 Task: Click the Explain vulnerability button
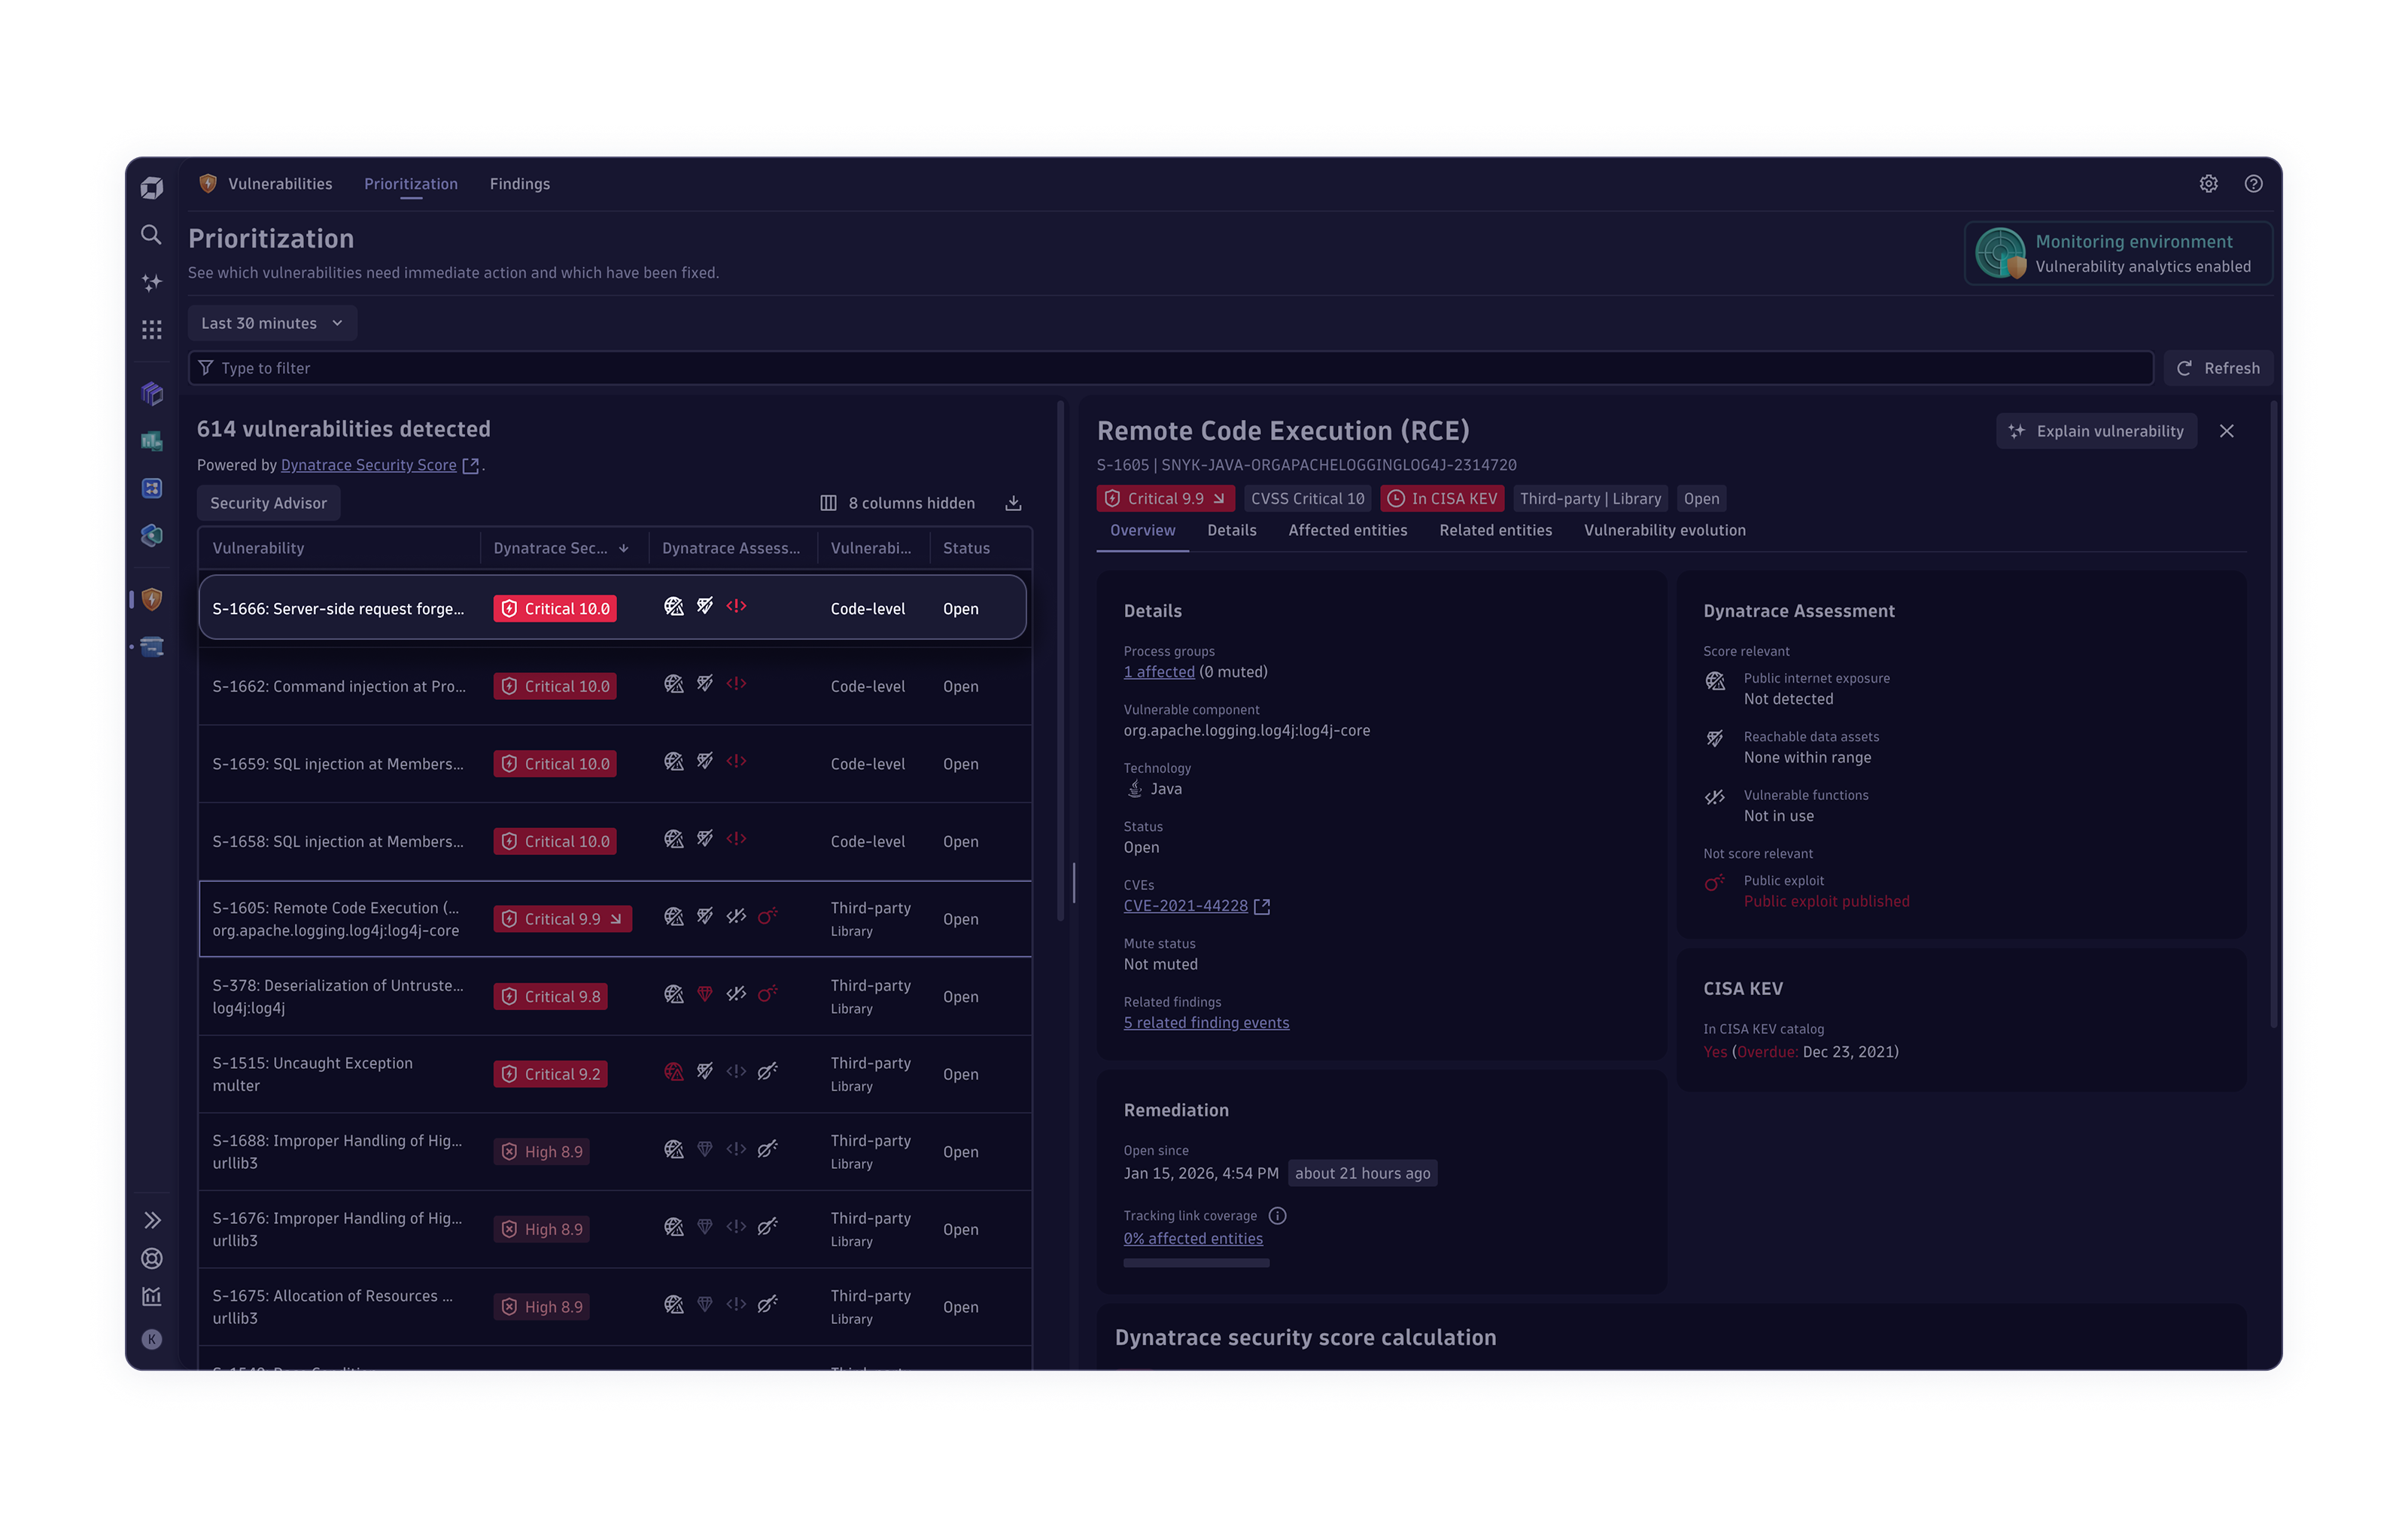pyautogui.click(x=2096, y=431)
